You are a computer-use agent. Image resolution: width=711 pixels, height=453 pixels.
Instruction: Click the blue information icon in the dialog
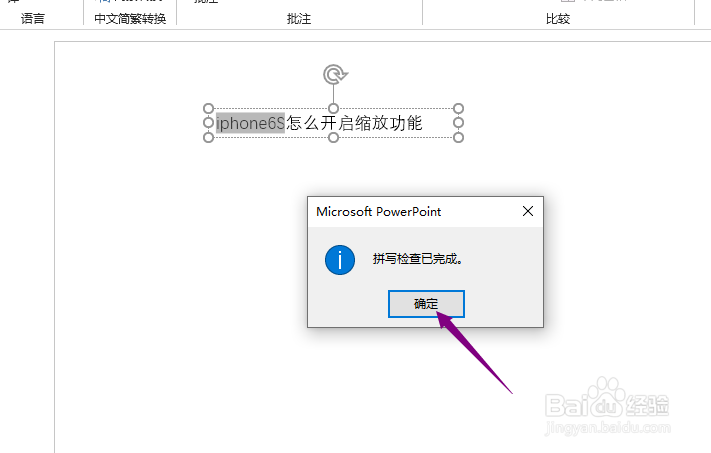[340, 260]
